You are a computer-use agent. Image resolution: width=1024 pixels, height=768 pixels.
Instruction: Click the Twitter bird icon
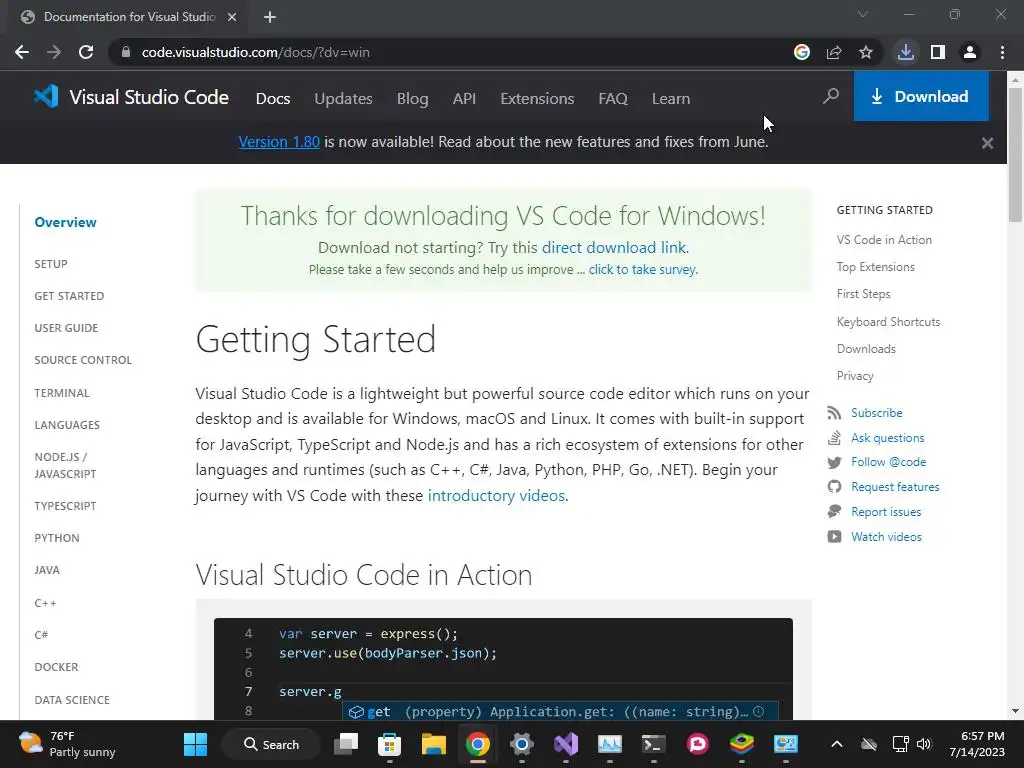coord(834,462)
